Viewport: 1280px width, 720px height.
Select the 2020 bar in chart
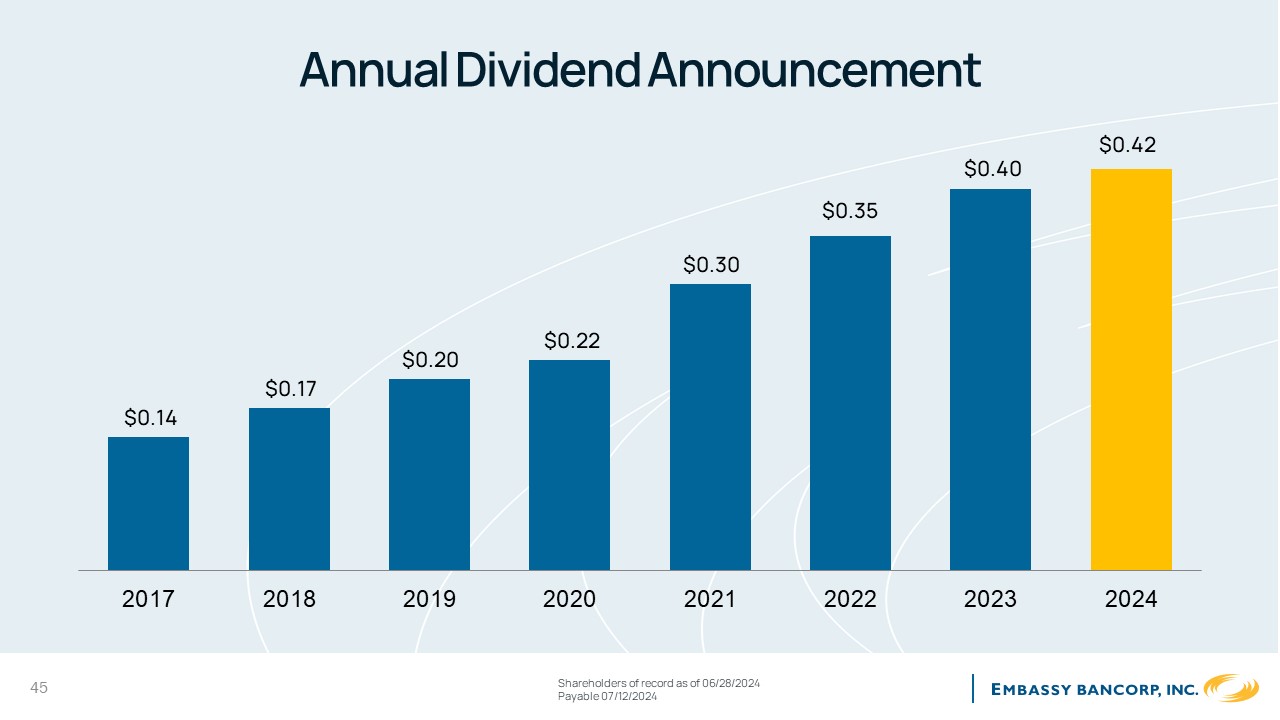click(569, 465)
